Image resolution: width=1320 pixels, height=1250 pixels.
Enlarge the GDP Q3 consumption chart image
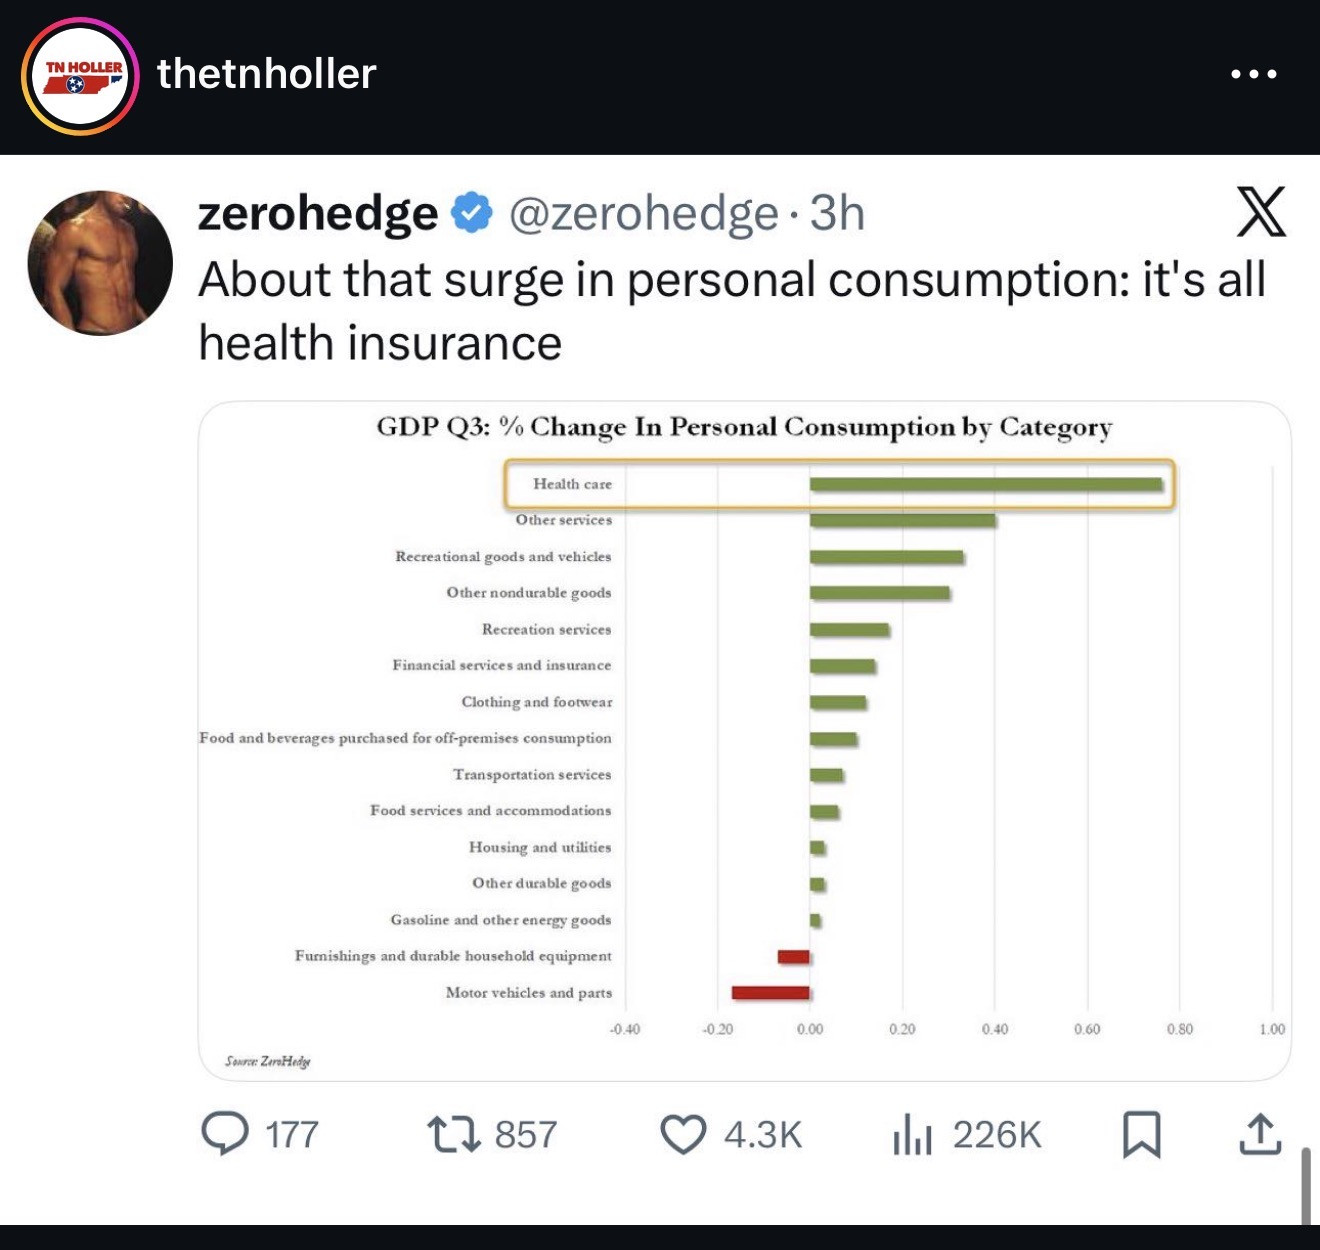tap(744, 740)
